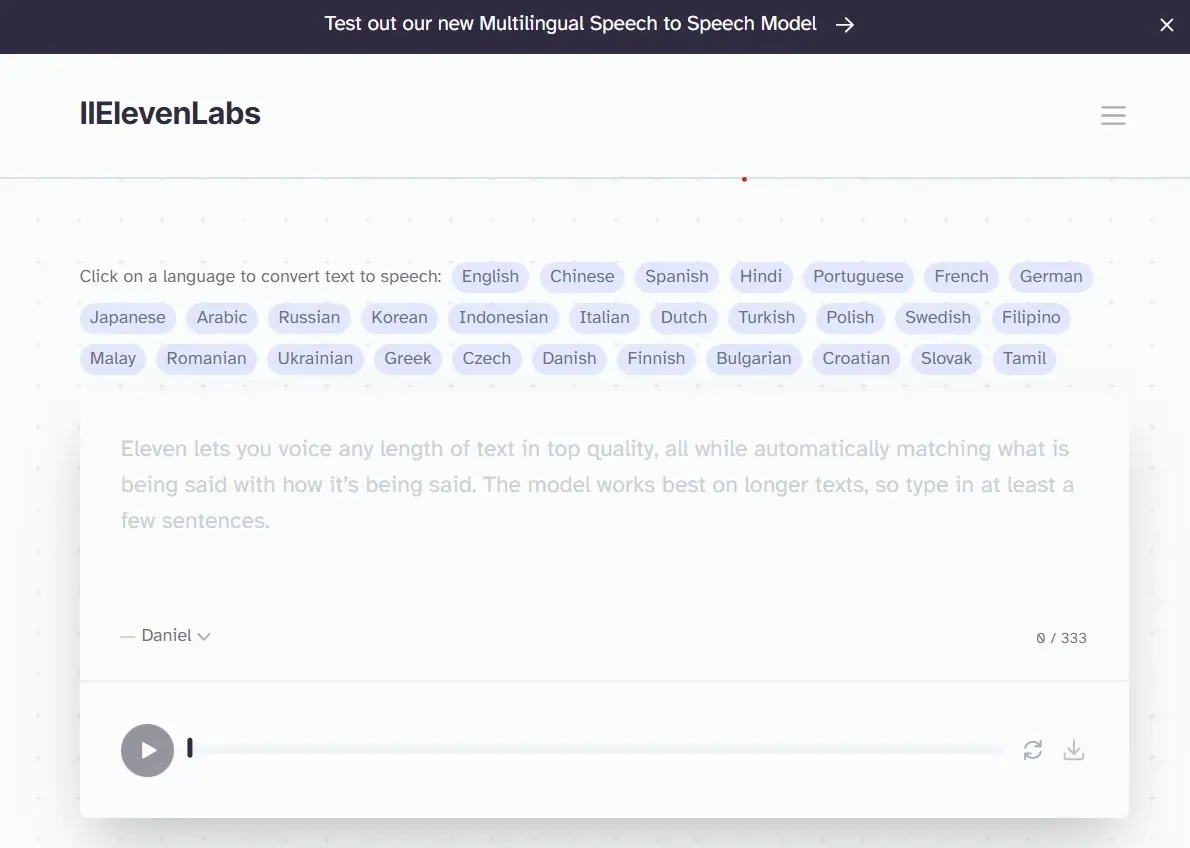Regenerate the speech audio
1190x848 pixels.
click(1032, 749)
